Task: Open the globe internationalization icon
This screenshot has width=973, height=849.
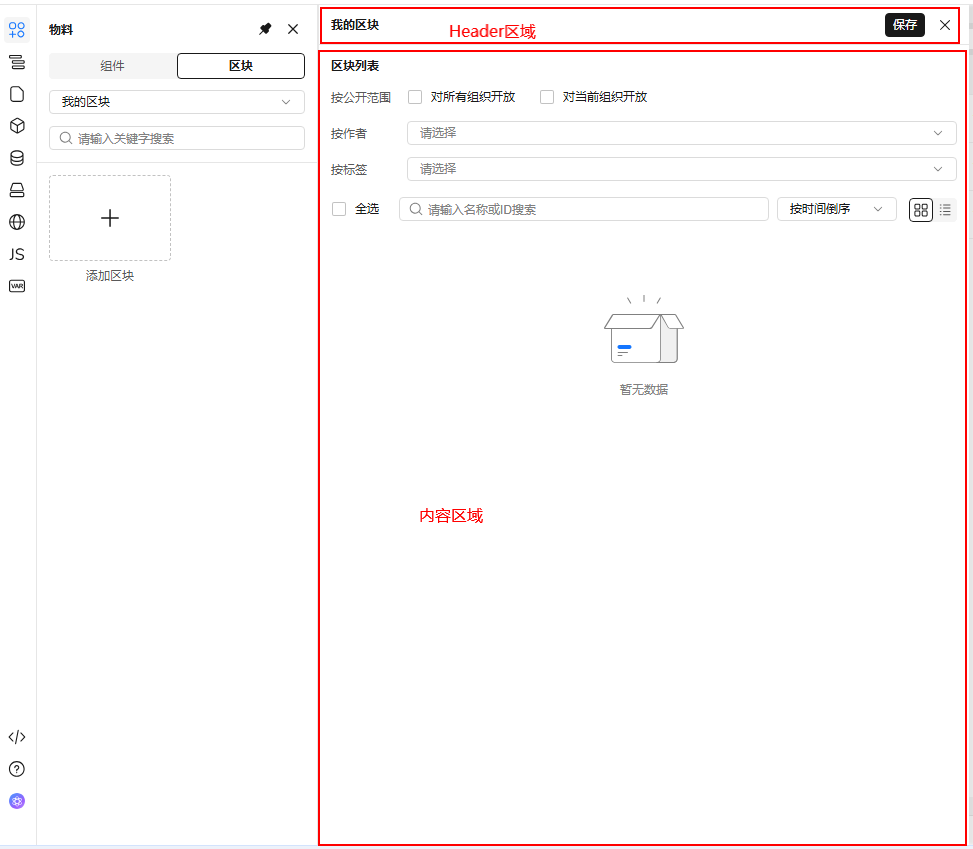Action: point(16,222)
